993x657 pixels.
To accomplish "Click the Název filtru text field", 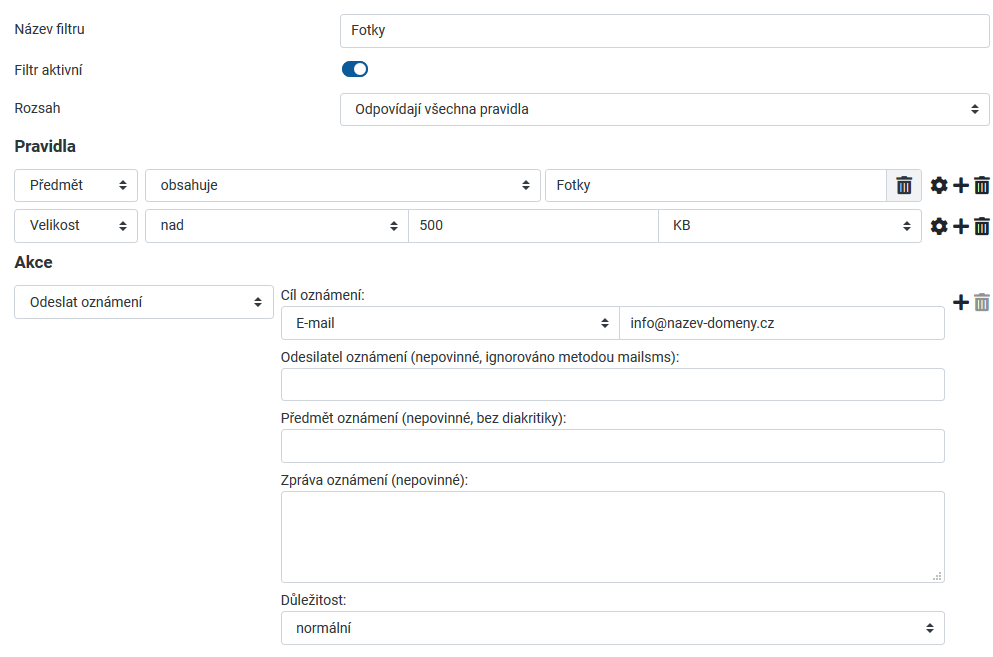I will point(664,30).
